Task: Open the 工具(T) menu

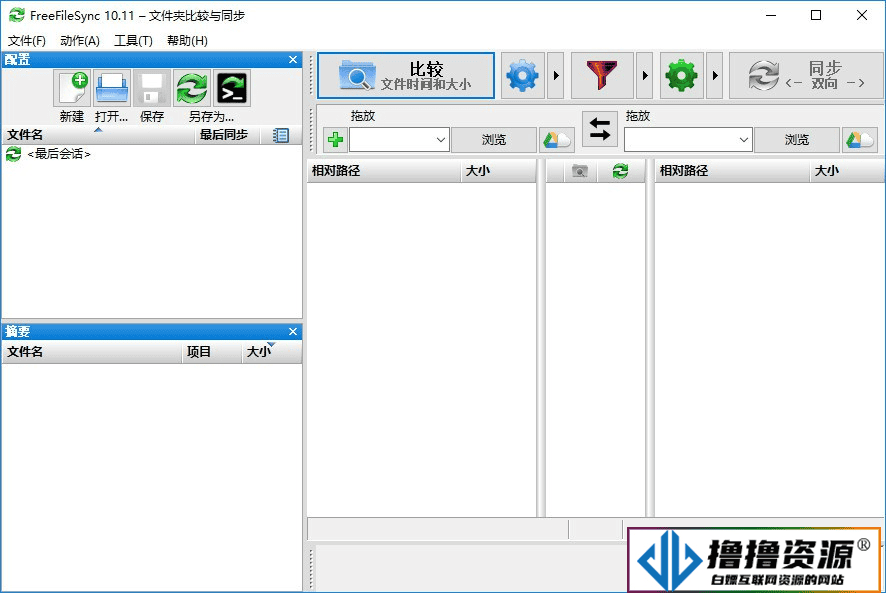Action: click(x=133, y=41)
